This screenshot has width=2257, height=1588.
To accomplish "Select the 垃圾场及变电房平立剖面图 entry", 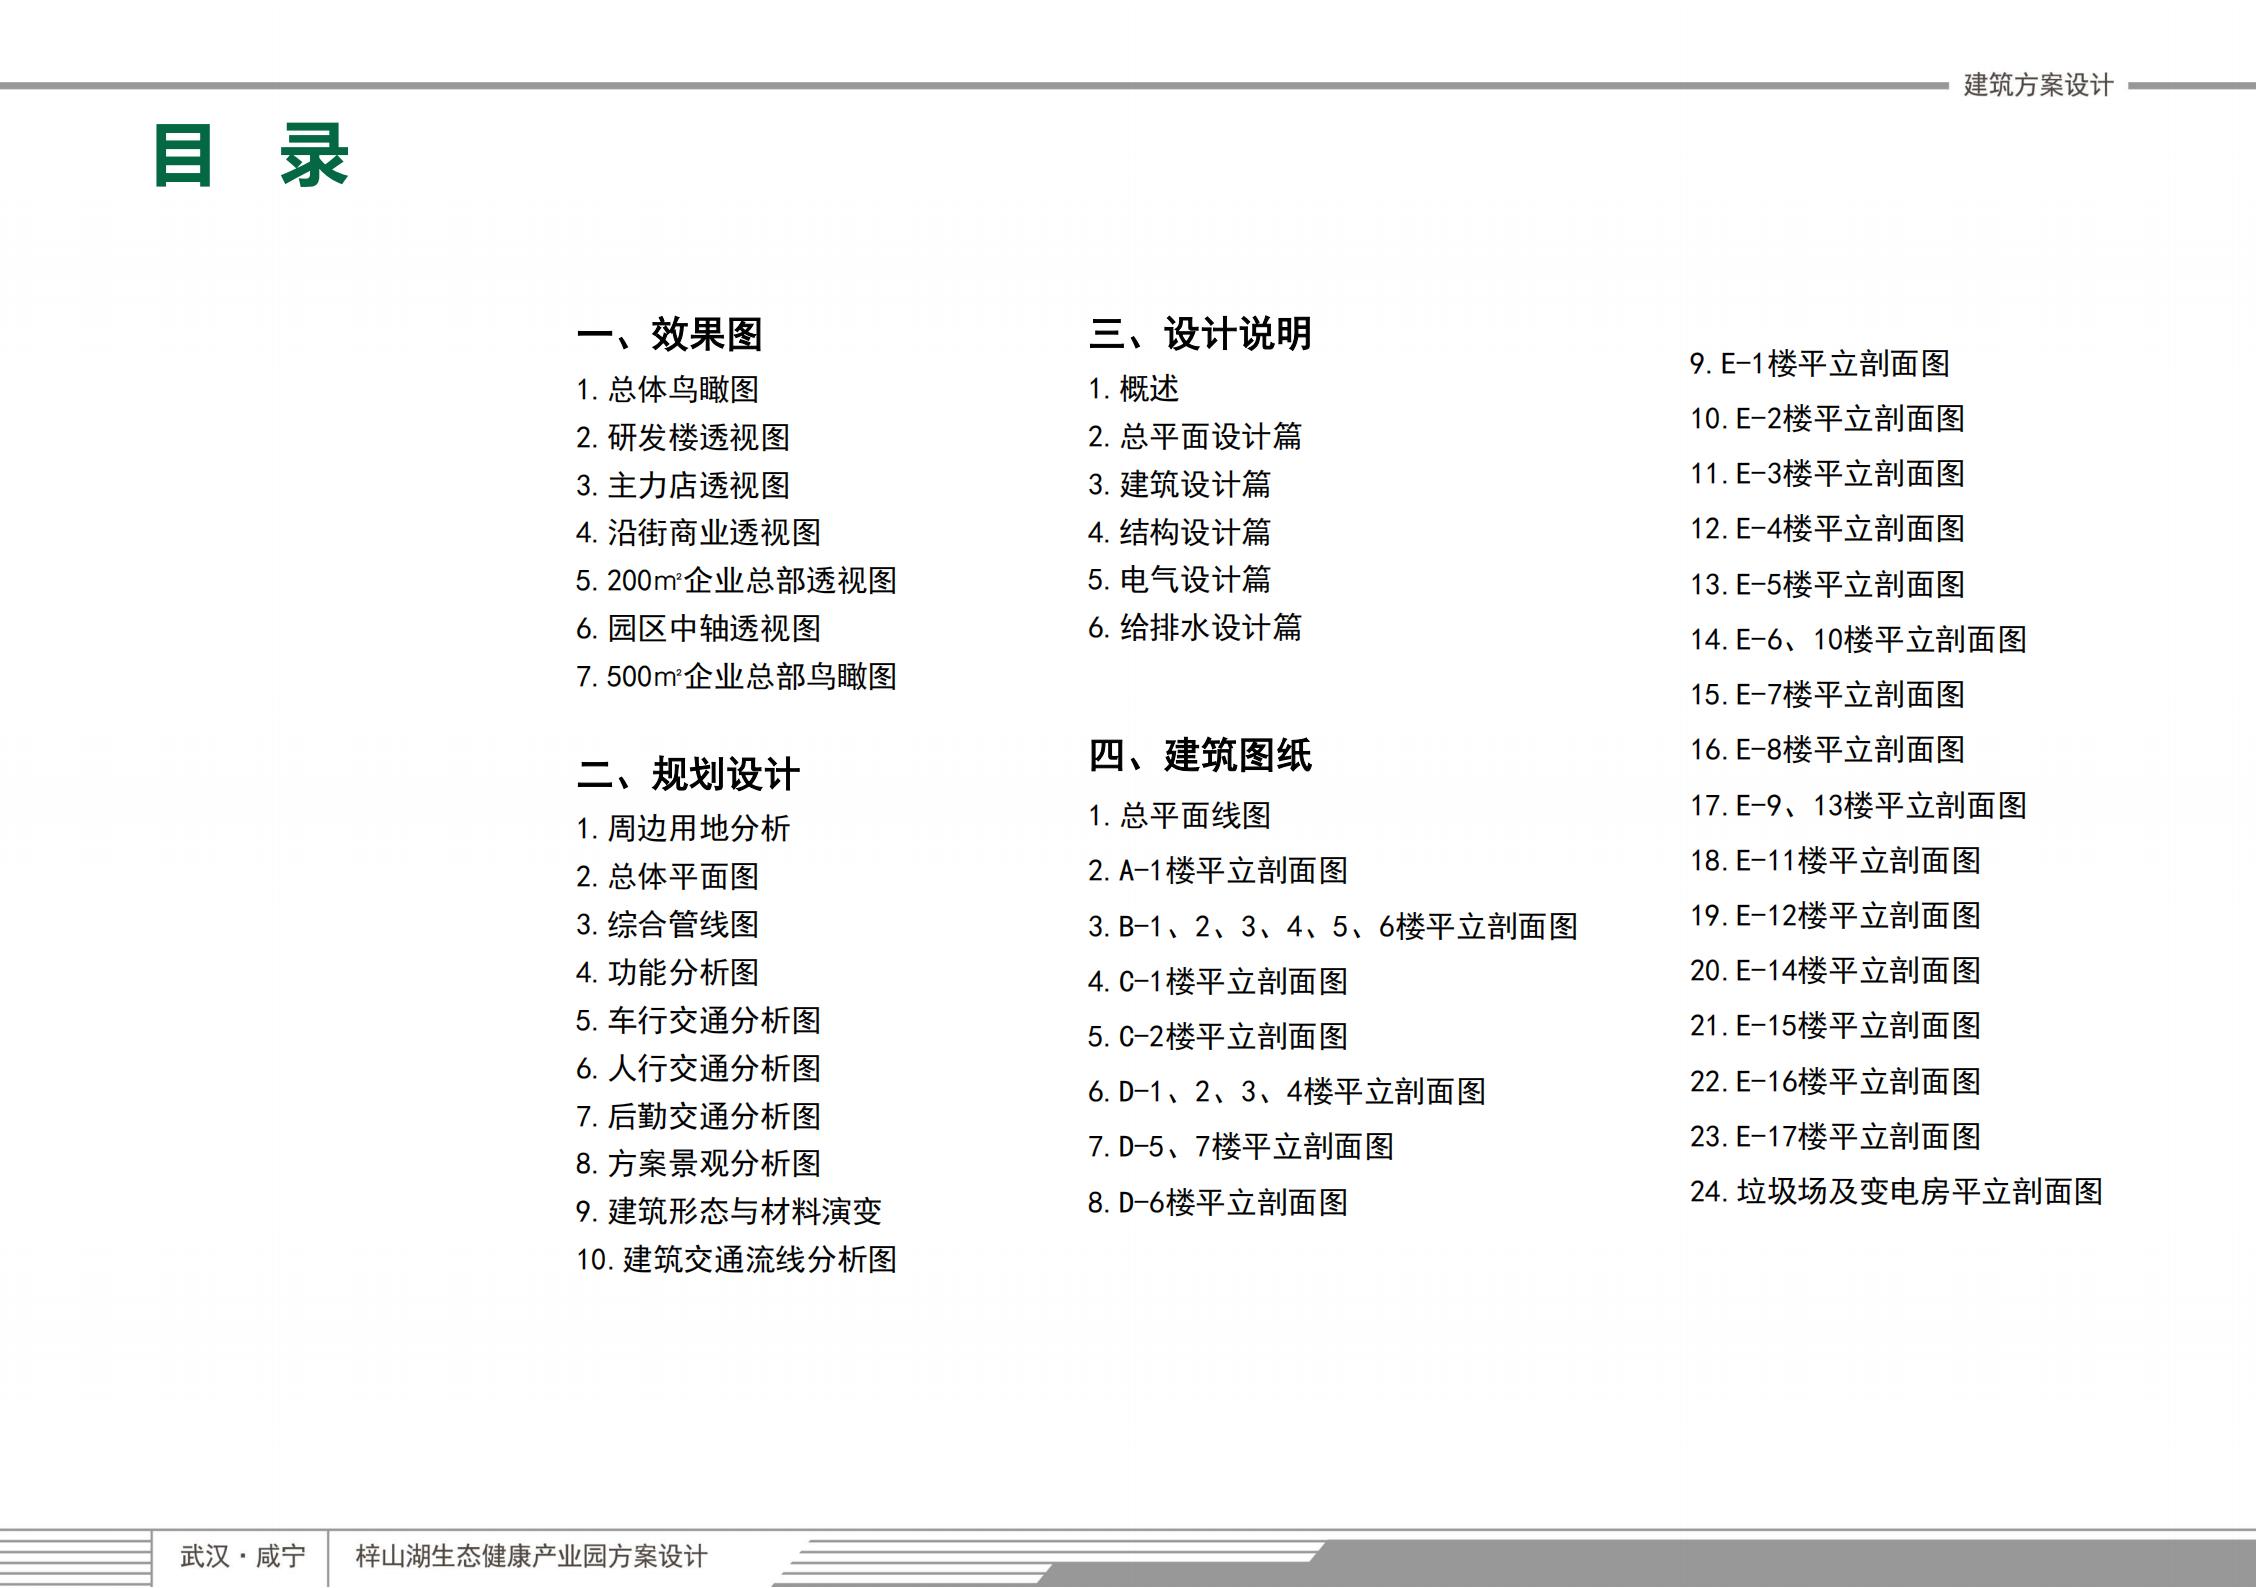I will tap(1896, 1191).
